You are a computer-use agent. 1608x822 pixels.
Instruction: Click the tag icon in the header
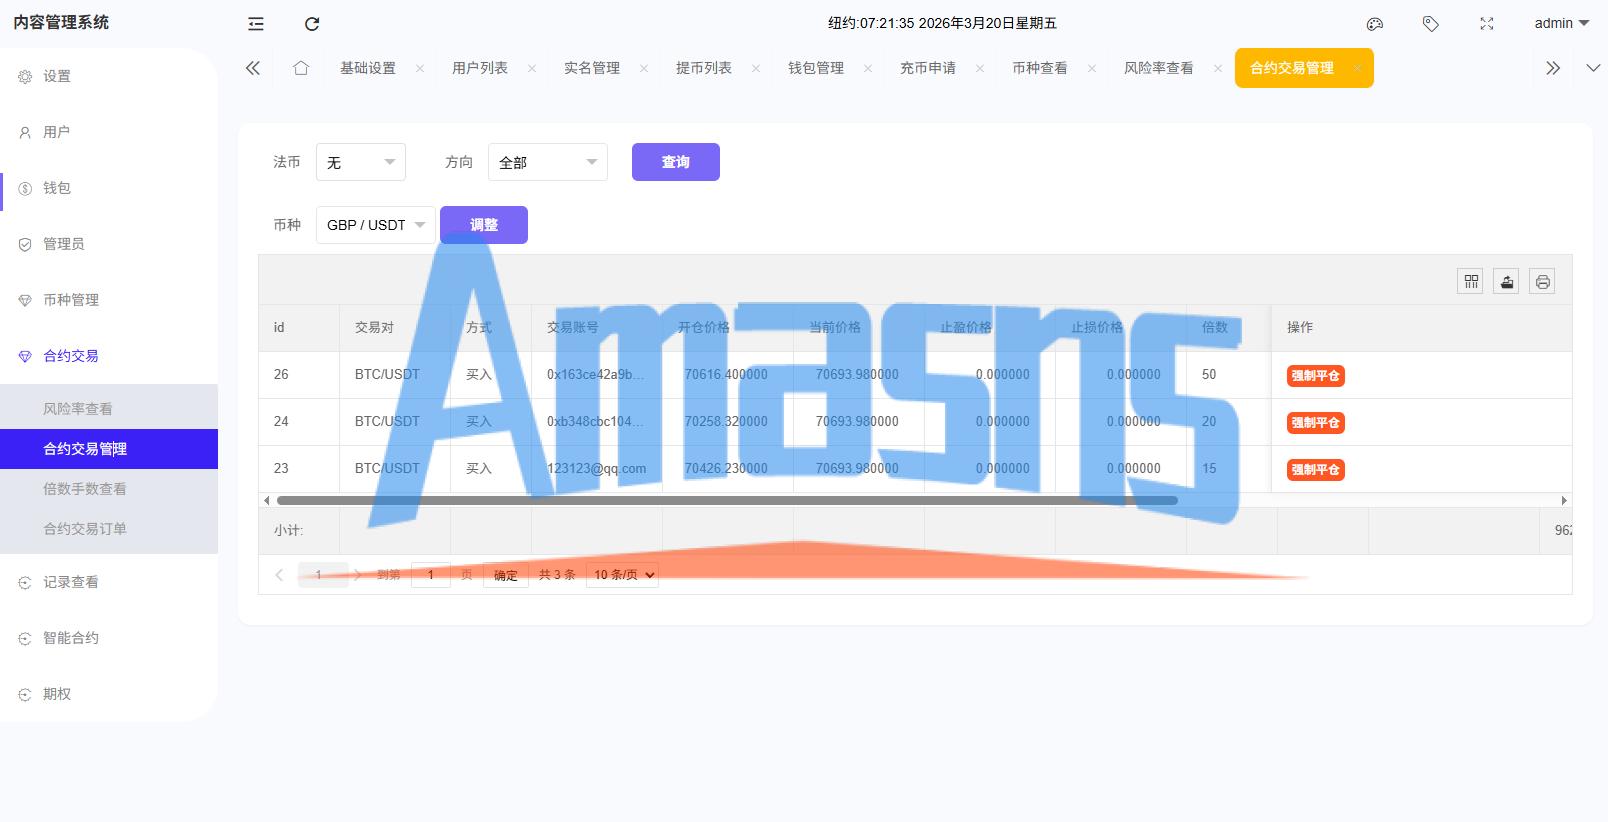(x=1431, y=24)
